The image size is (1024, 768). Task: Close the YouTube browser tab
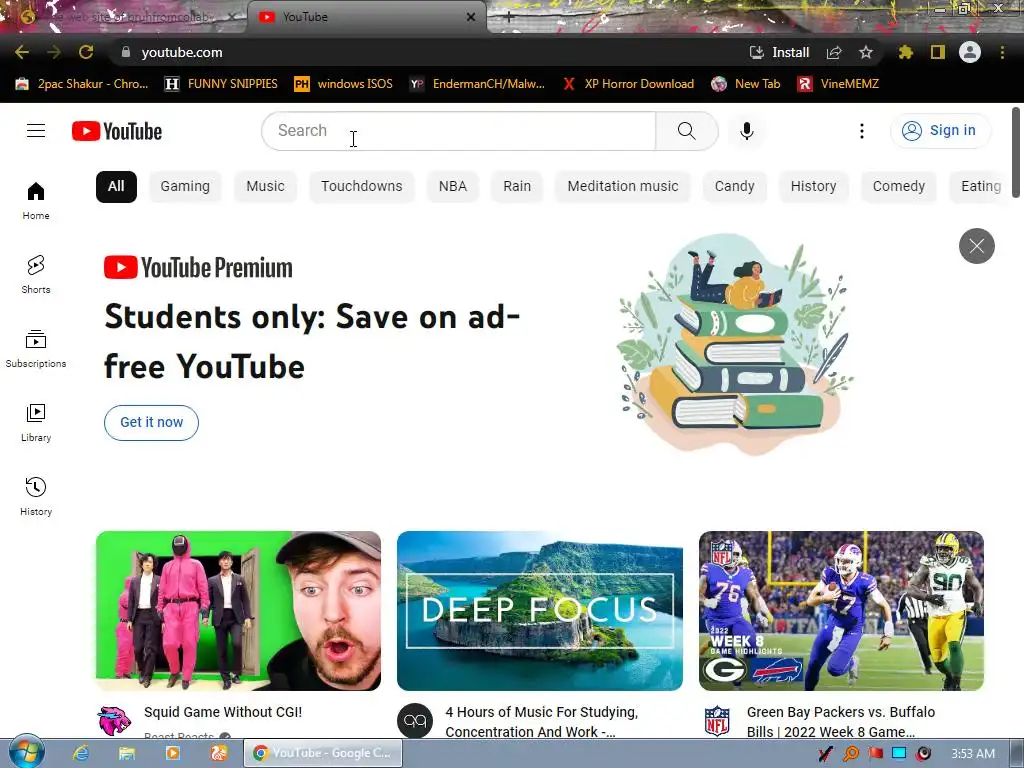coord(471,17)
